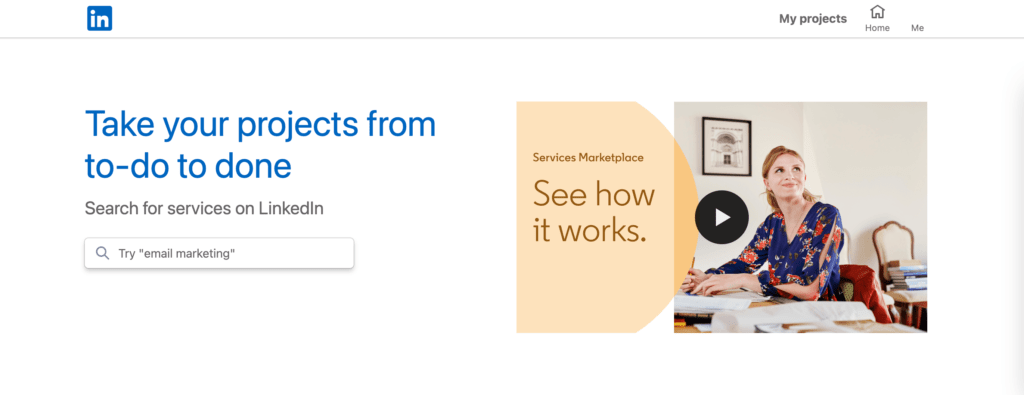Play the See how it works video
Screen dimensions: 1024x395
coord(722,217)
